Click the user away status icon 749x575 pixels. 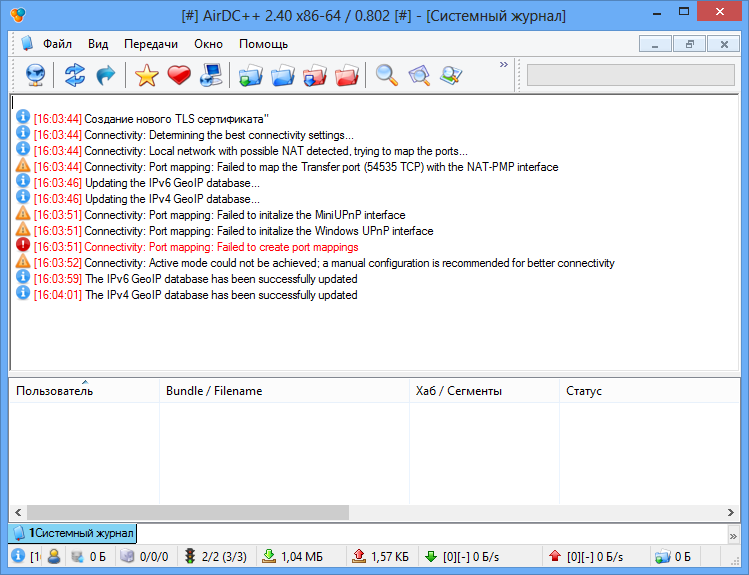tap(54, 556)
